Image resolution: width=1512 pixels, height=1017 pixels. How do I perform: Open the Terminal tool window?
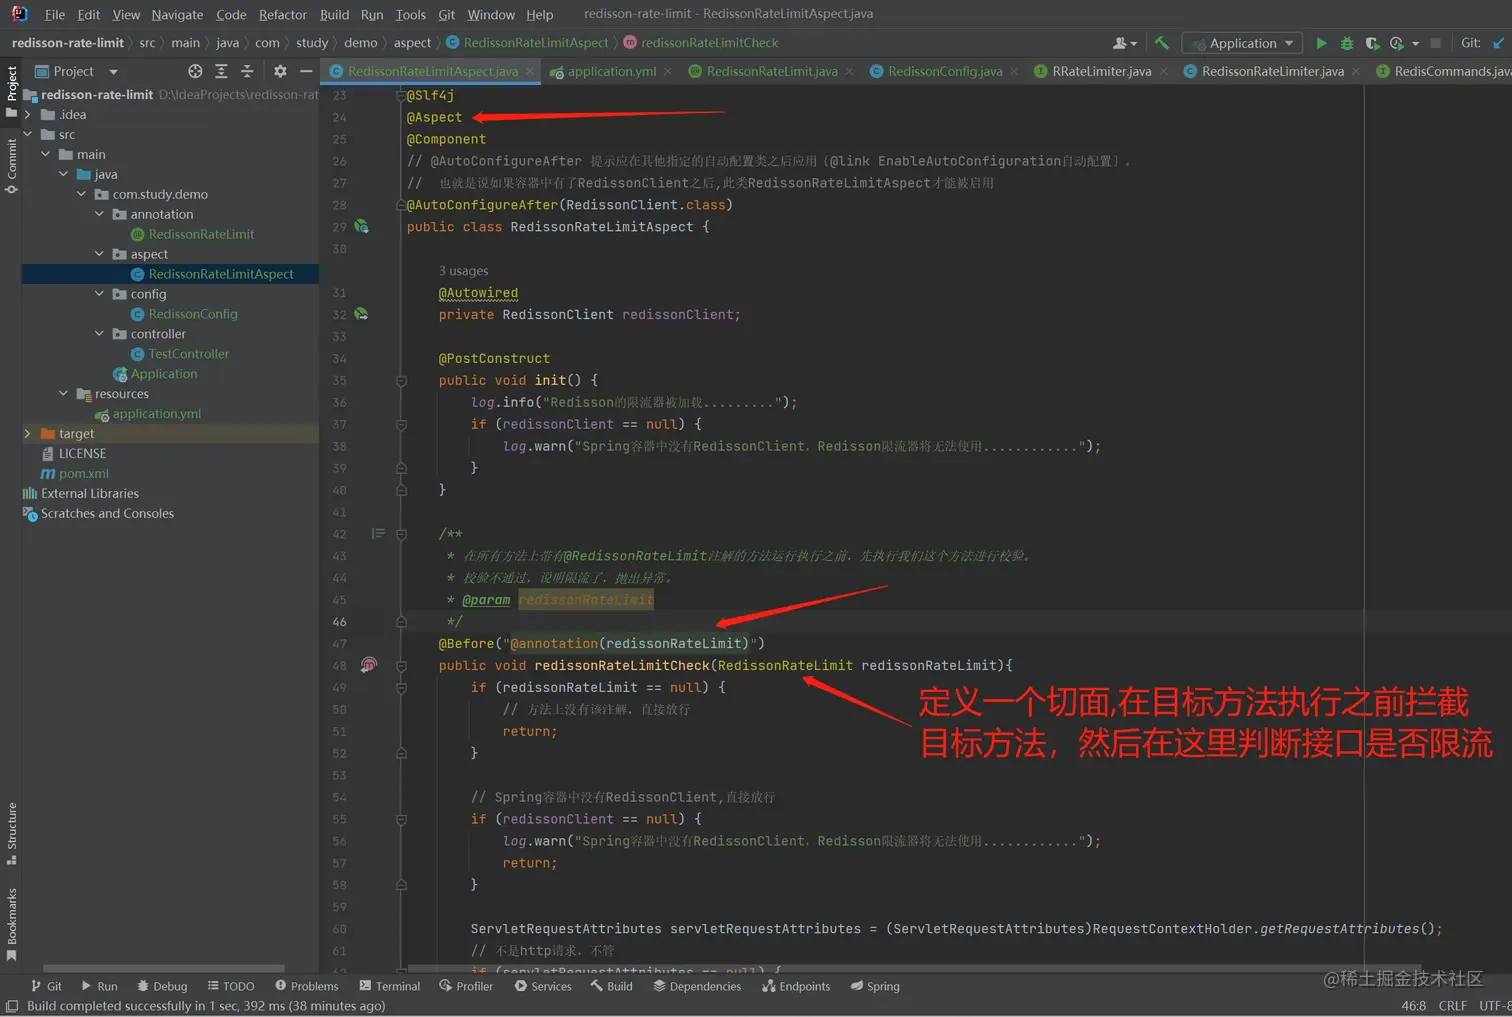coord(389,986)
